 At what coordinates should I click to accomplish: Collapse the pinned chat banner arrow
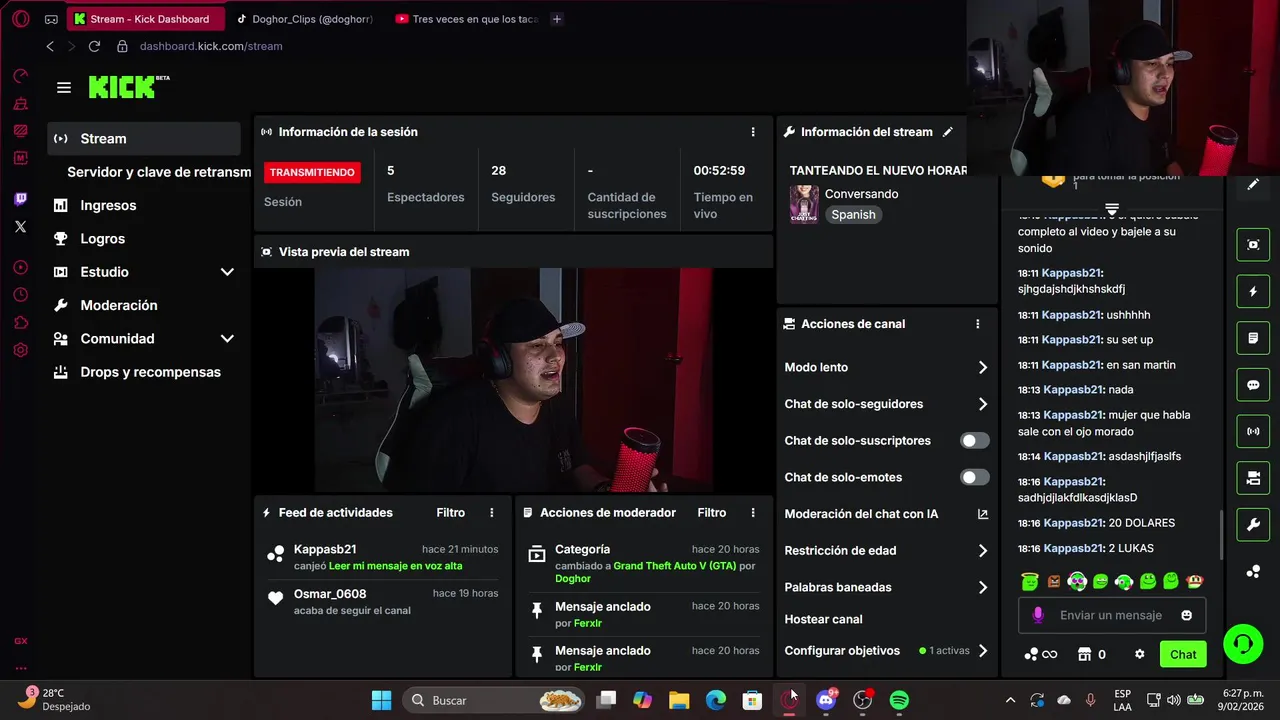[1111, 210]
